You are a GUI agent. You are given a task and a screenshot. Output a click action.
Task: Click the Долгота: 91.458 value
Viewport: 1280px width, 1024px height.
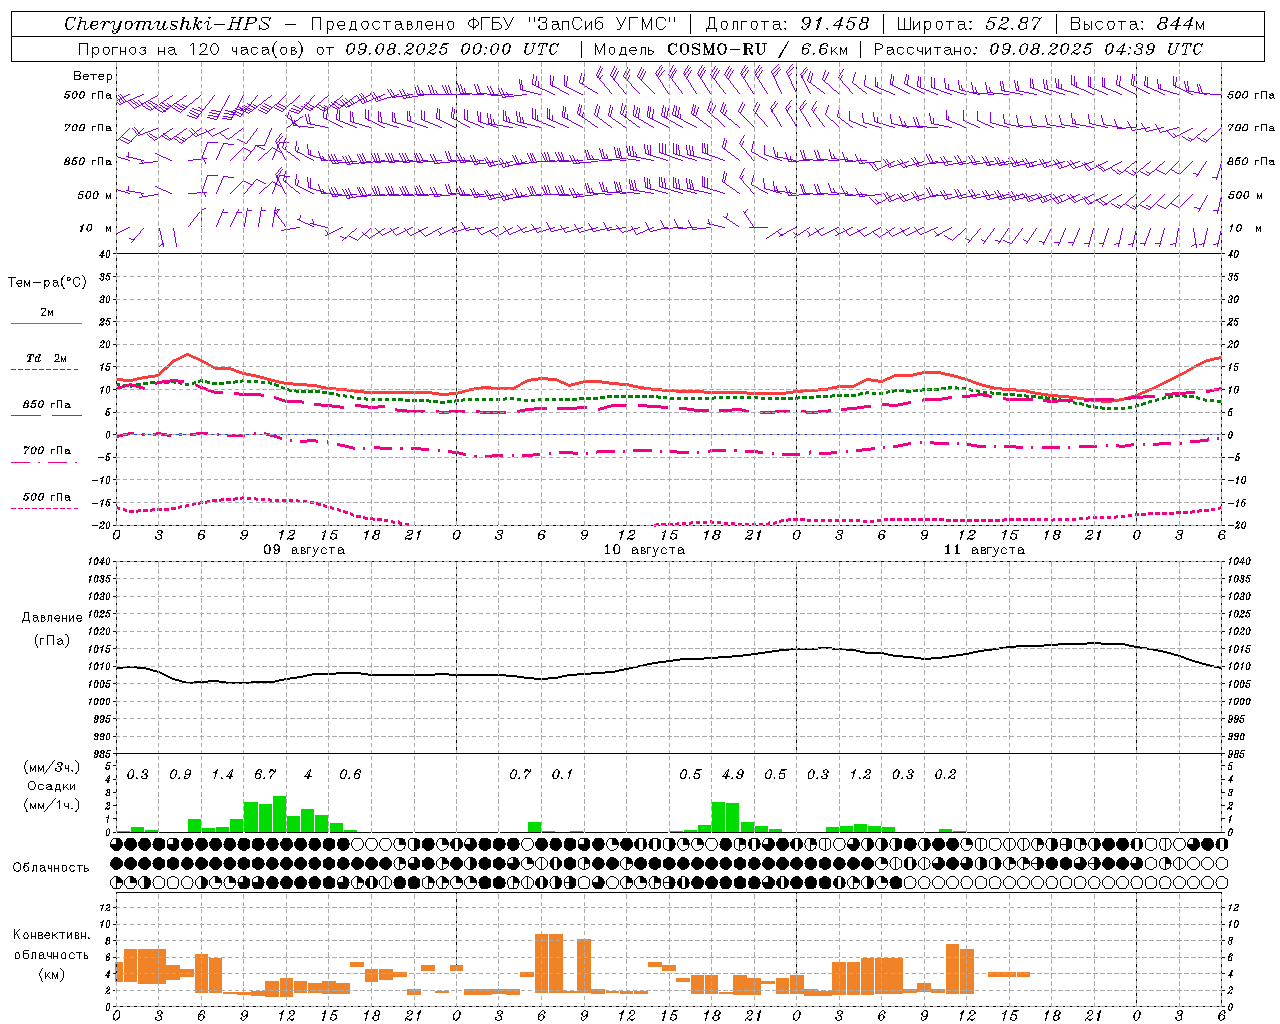pos(788,24)
